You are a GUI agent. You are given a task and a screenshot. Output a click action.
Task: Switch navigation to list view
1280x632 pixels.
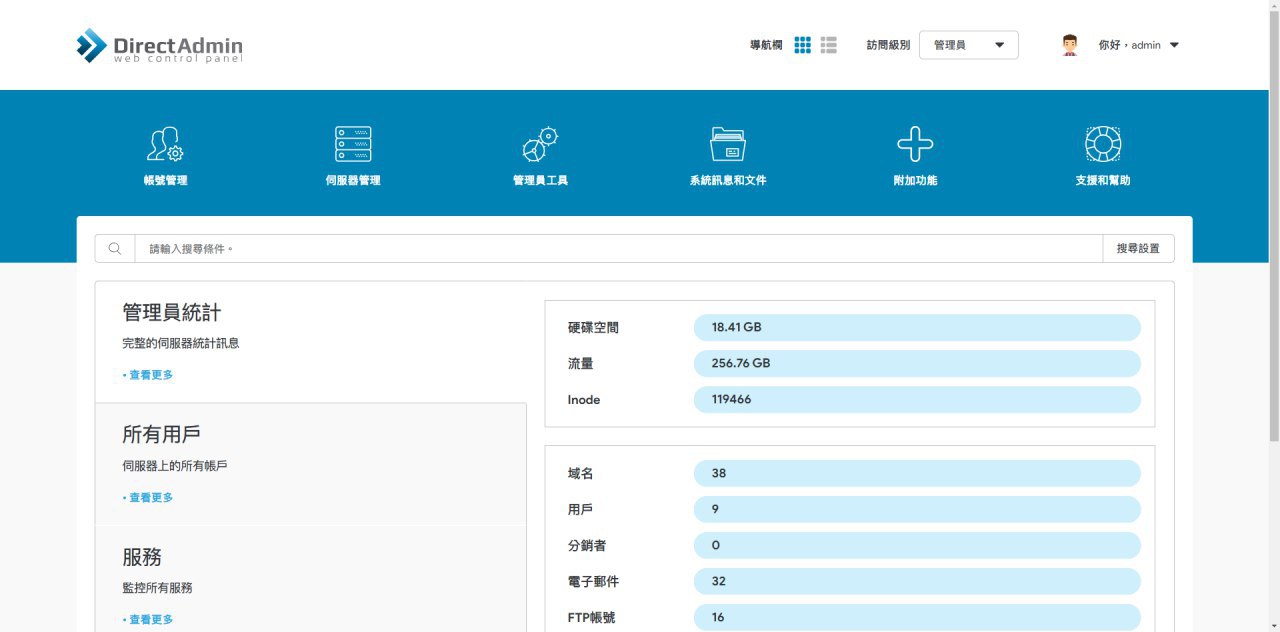(828, 45)
